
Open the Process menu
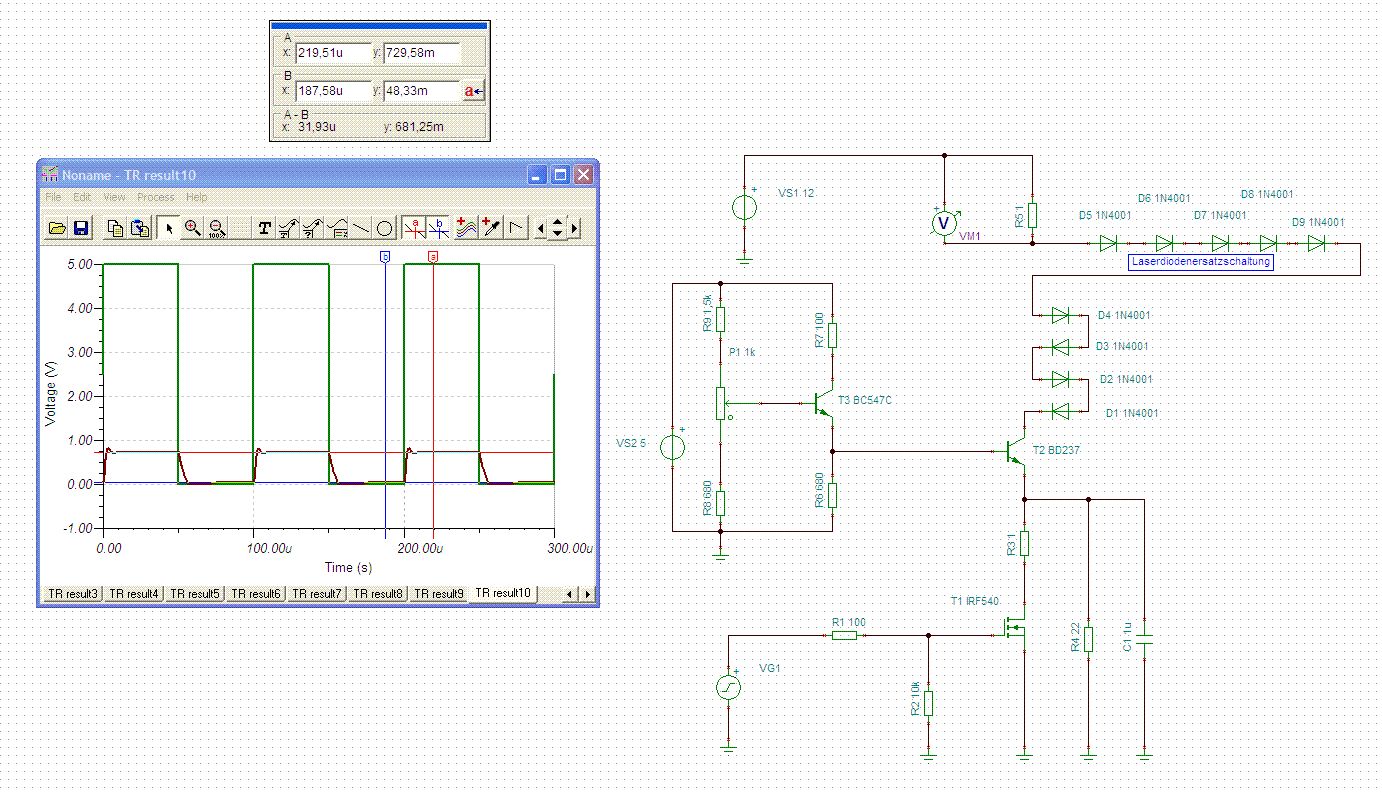155,198
